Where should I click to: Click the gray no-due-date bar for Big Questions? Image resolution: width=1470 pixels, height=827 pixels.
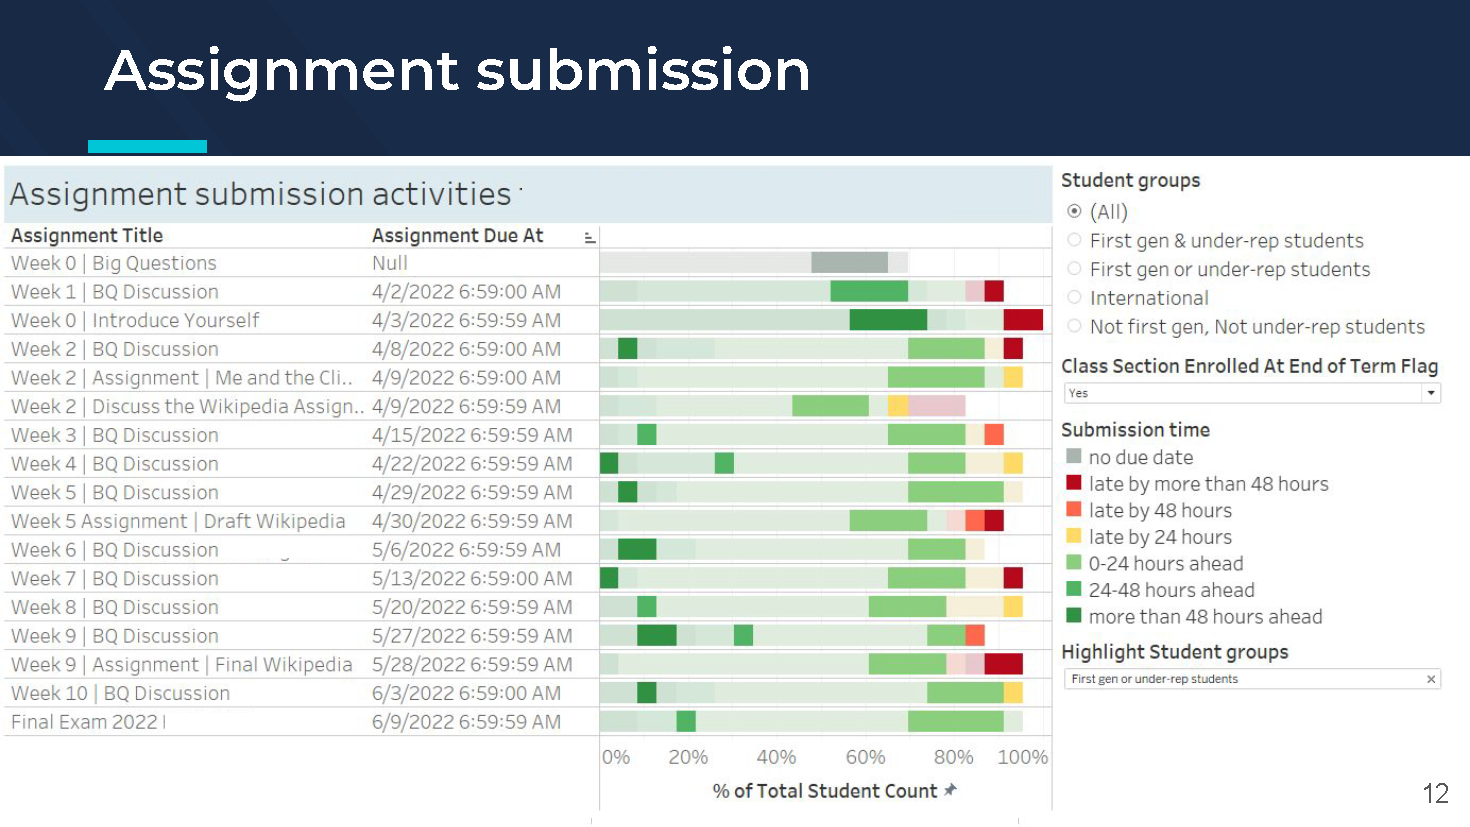click(x=849, y=262)
